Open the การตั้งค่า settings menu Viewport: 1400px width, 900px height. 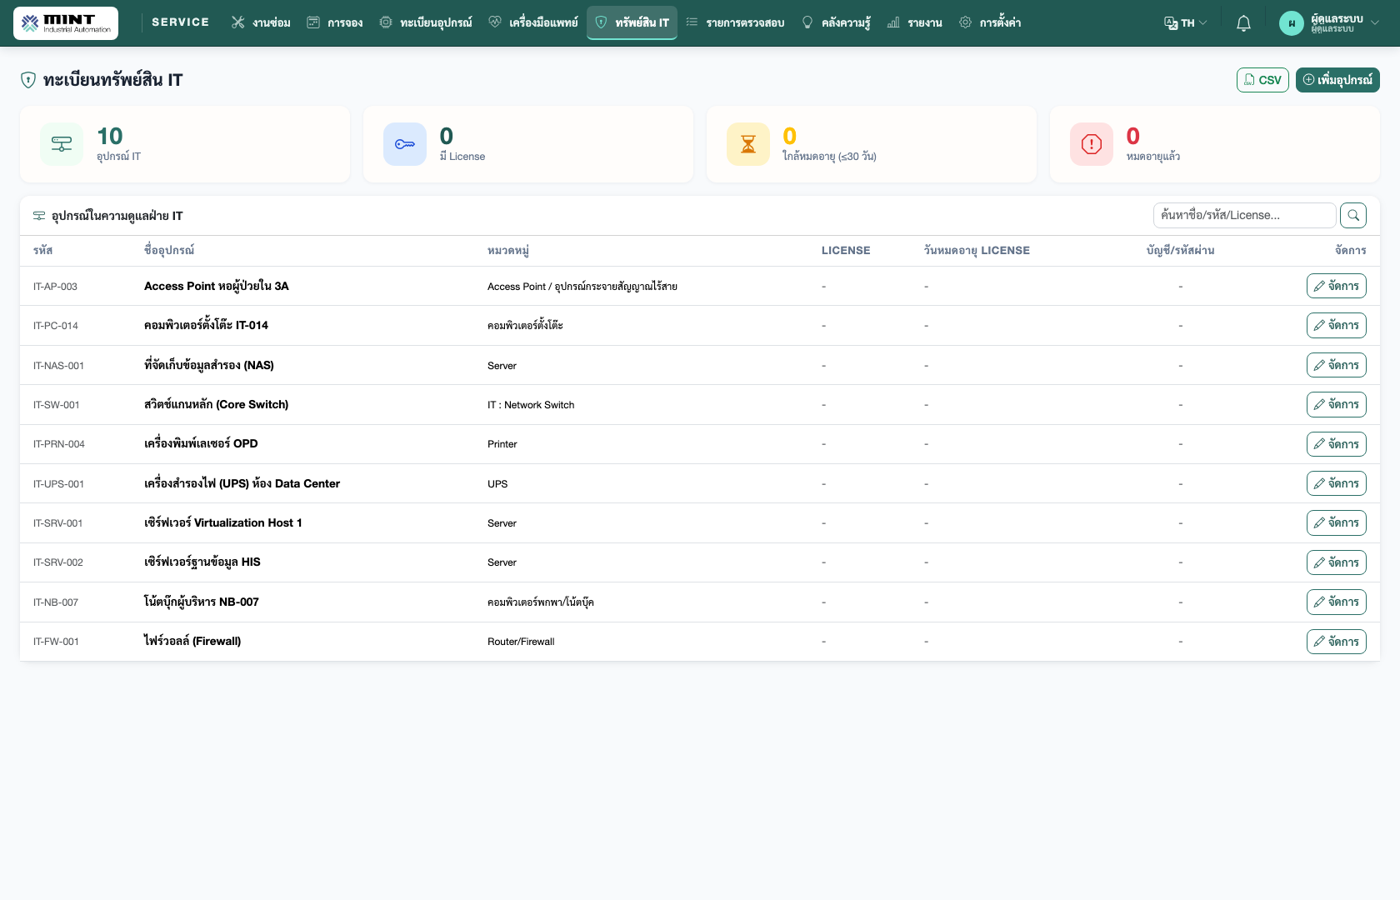pyautogui.click(x=990, y=23)
